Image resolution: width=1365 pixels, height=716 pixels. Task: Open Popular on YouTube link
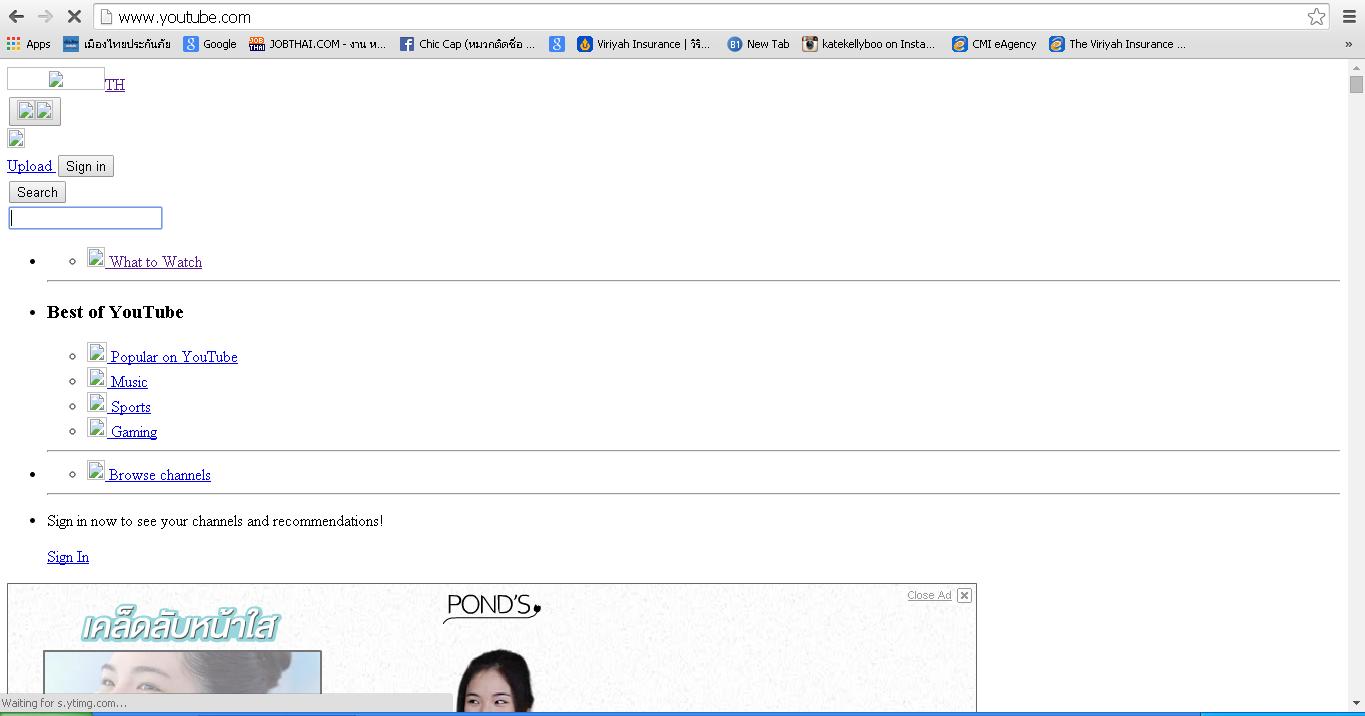(x=174, y=357)
